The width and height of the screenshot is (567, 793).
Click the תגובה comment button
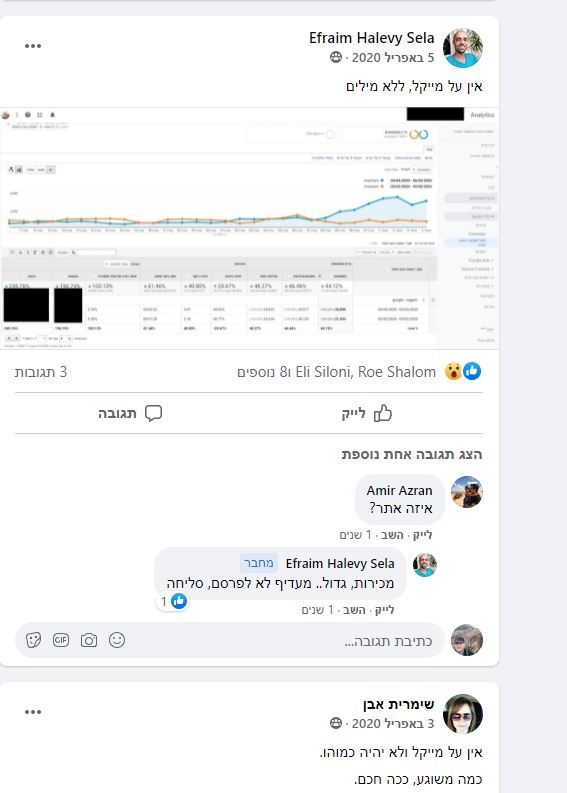[130, 413]
